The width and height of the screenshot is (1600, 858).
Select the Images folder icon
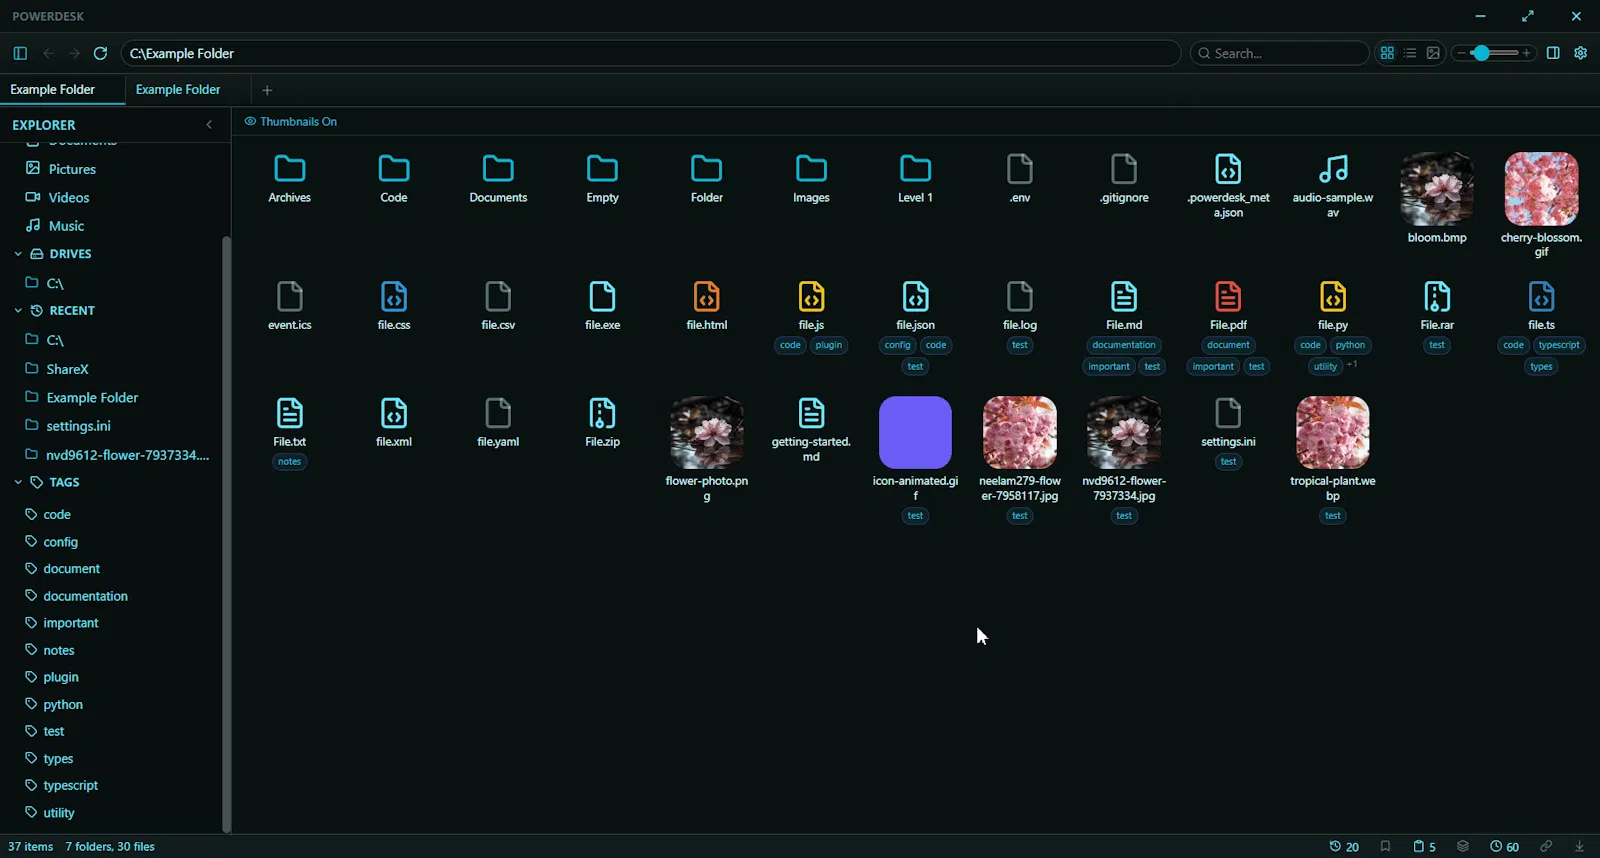811,169
